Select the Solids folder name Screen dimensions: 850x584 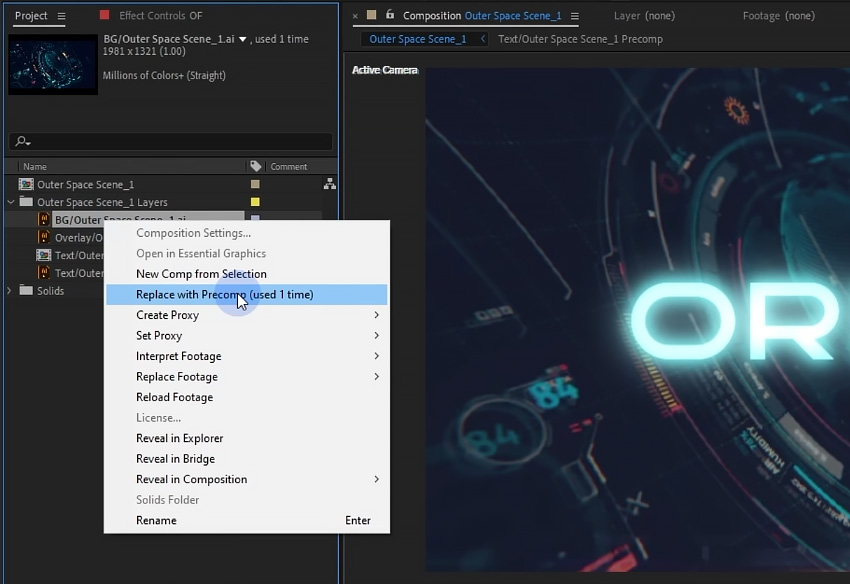click(50, 291)
